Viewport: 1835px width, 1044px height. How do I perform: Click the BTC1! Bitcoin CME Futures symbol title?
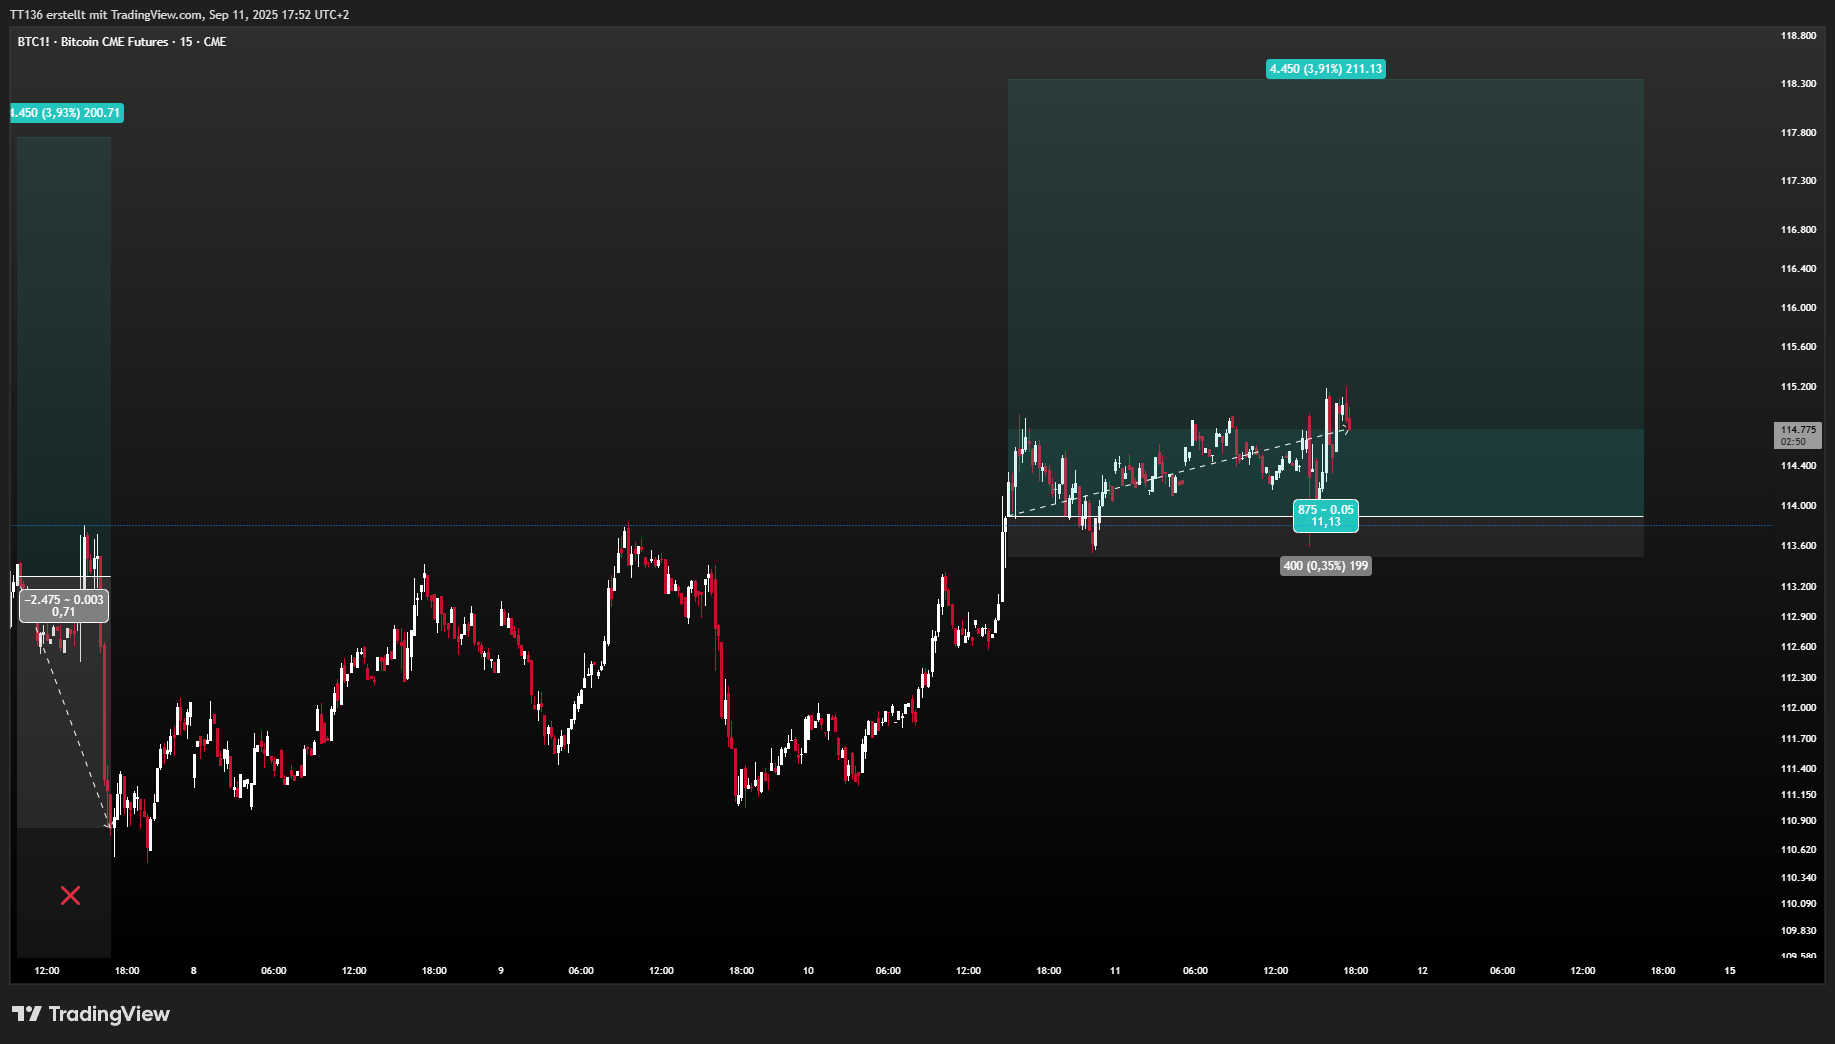[122, 42]
